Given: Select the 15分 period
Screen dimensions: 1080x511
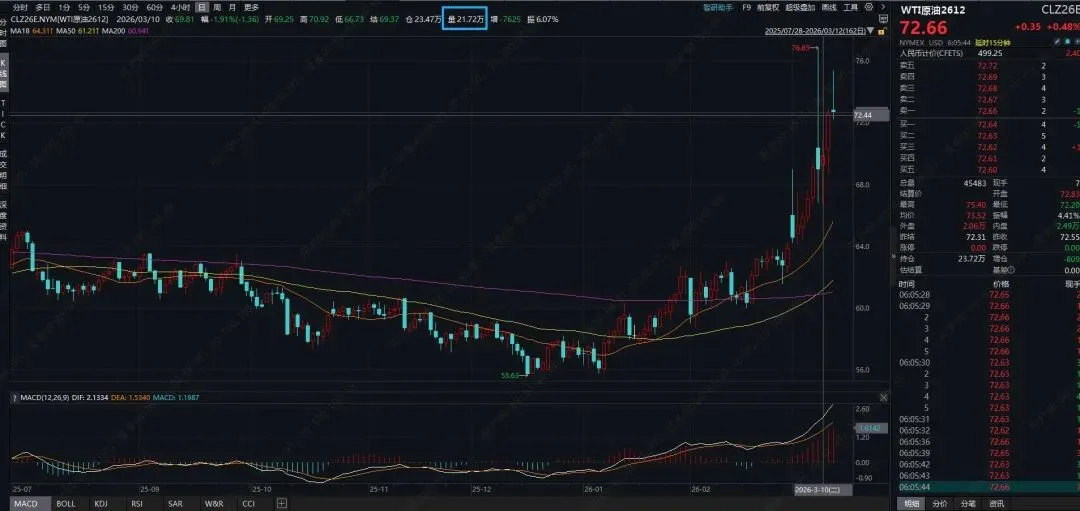Looking at the screenshot, I should 106,7.
